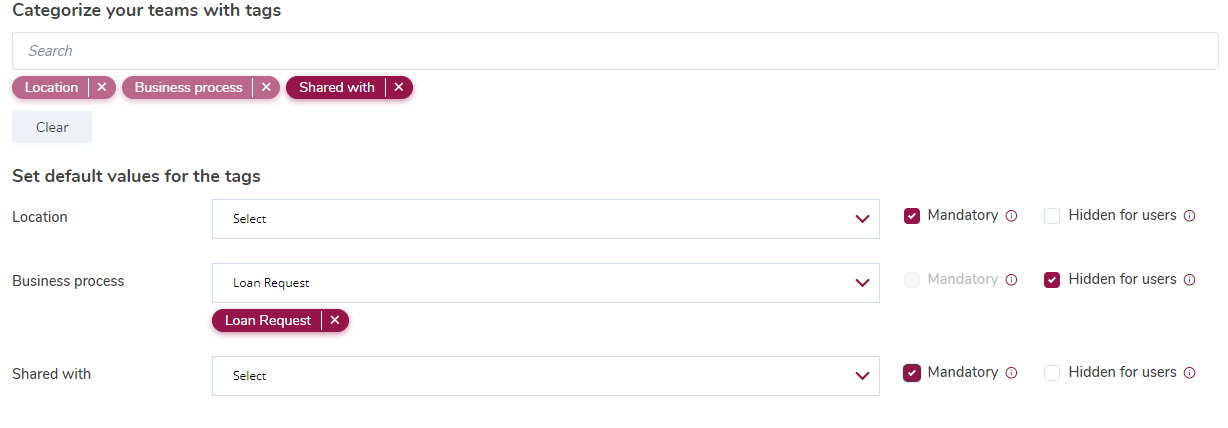1228x428 pixels.
Task: Remove the Shared with tag chip
Action: pos(398,88)
